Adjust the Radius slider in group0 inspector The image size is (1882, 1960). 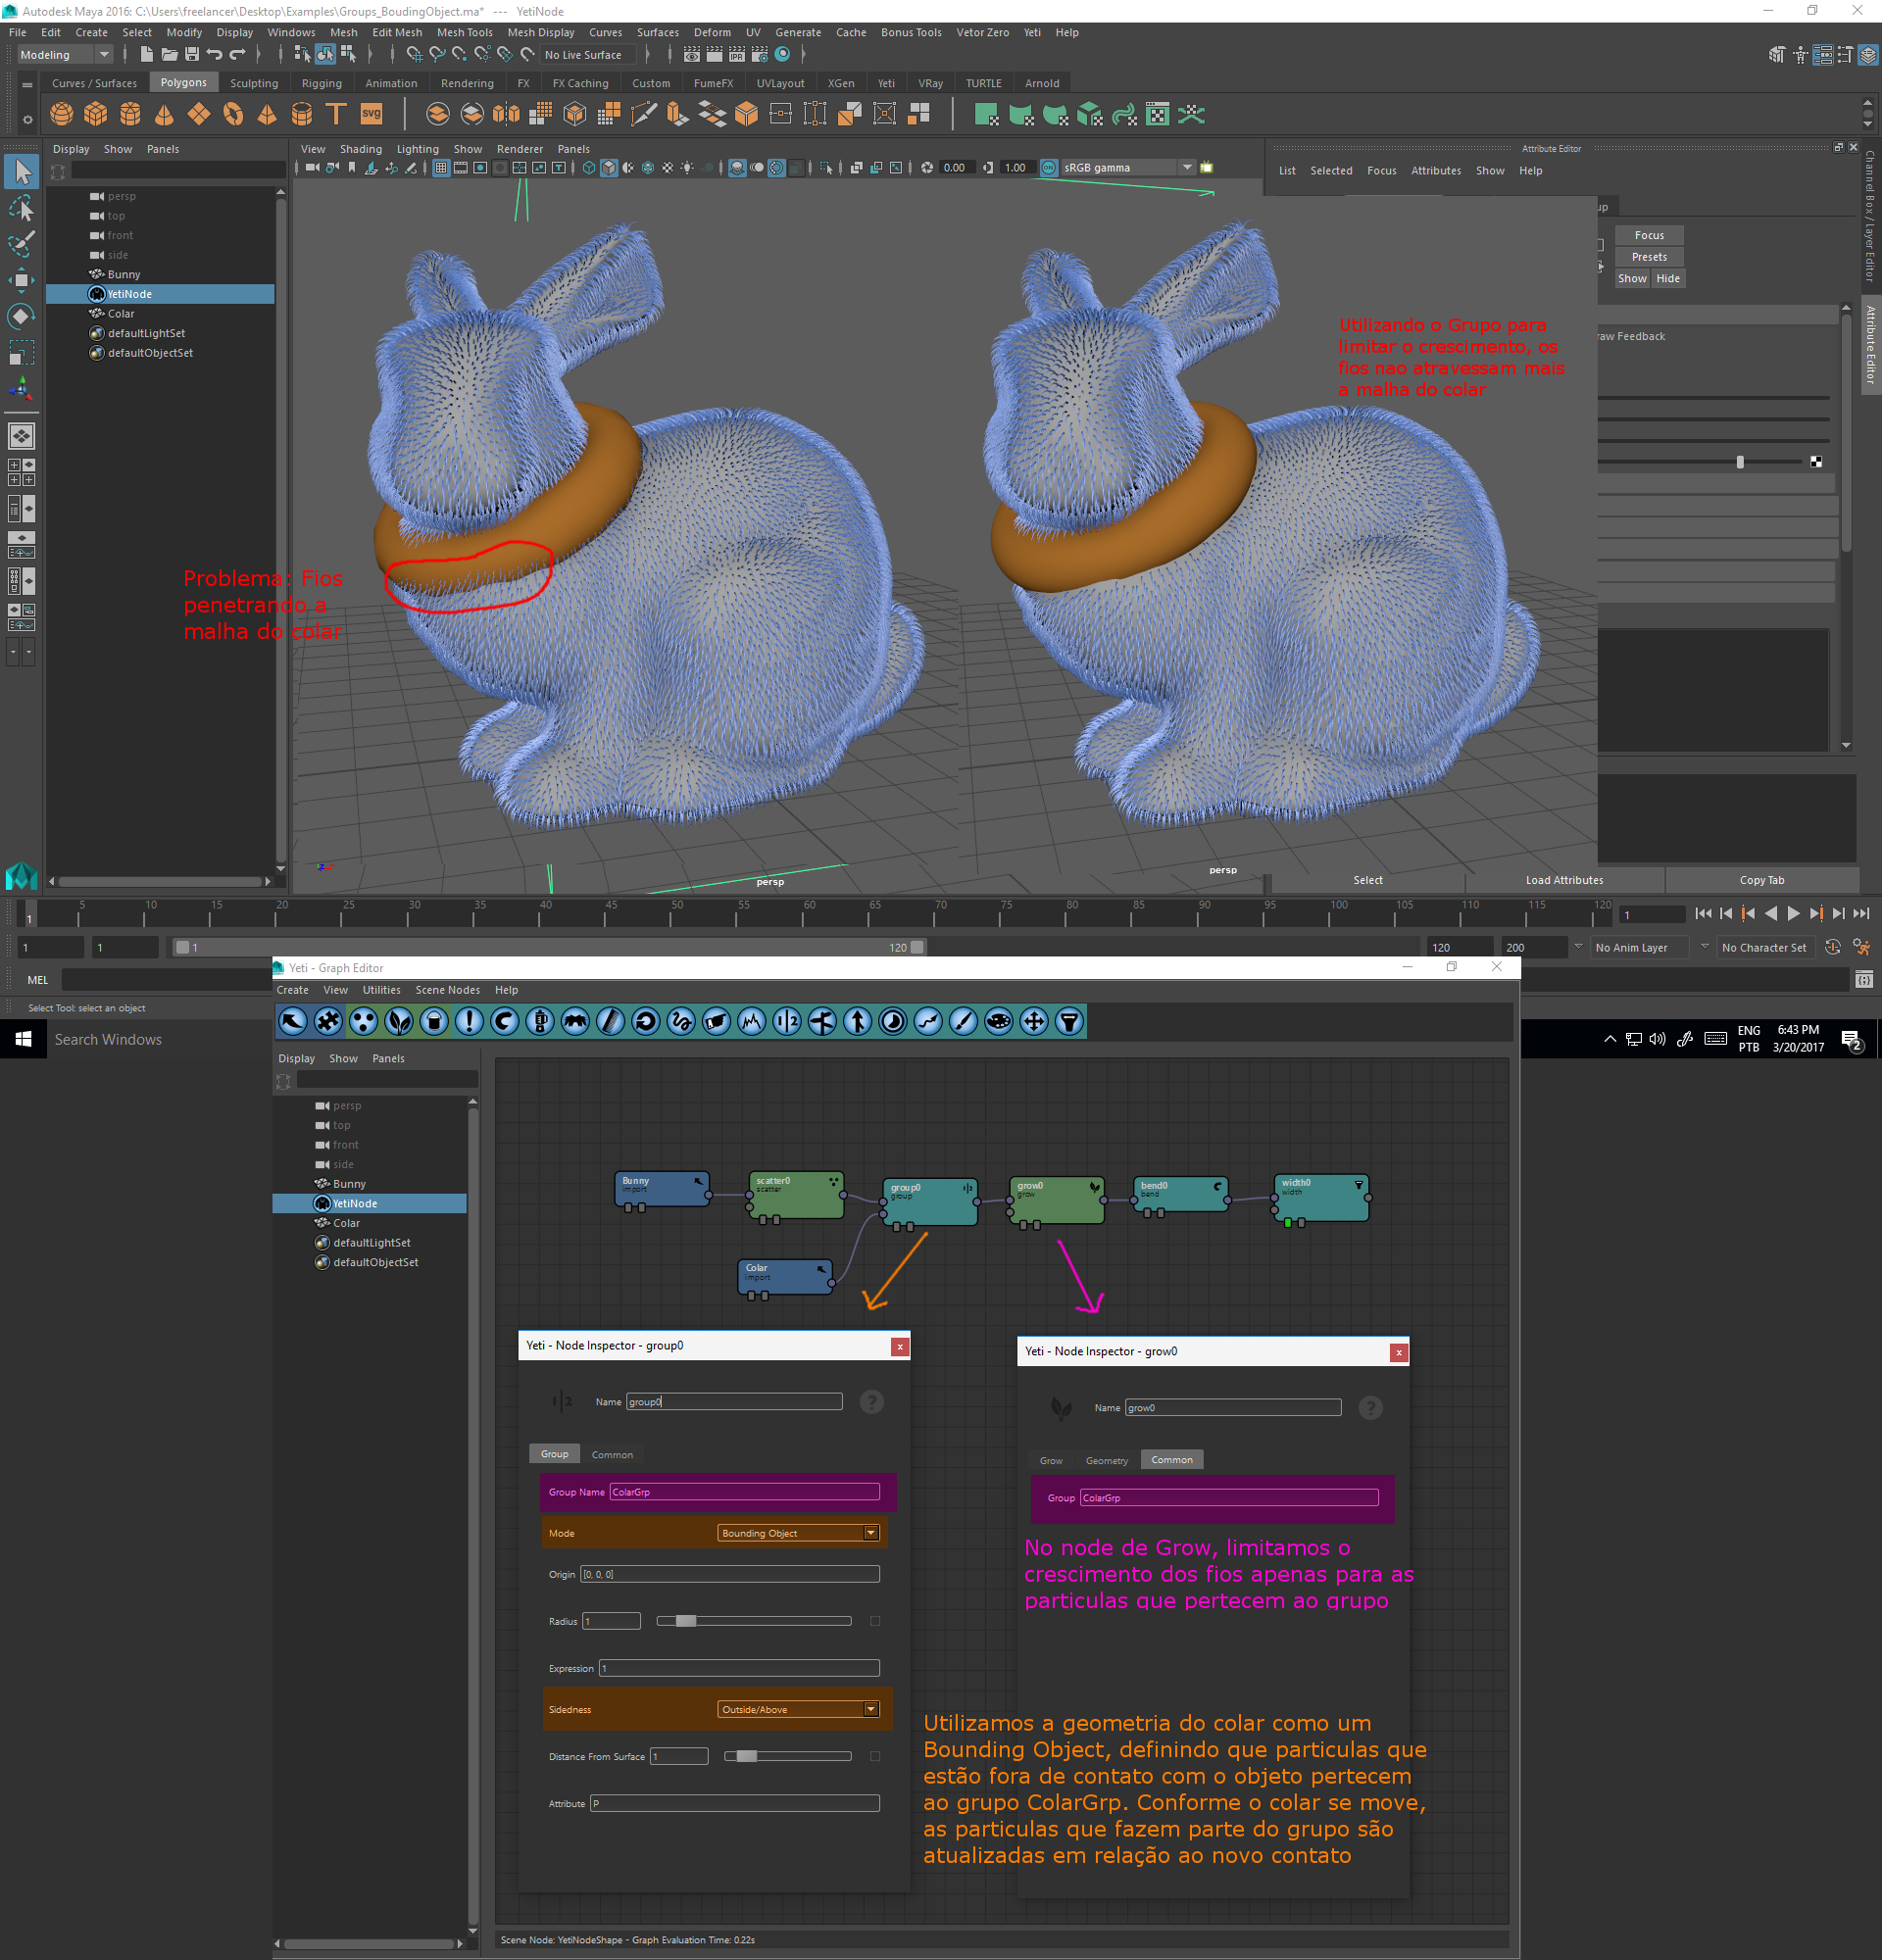click(685, 1621)
